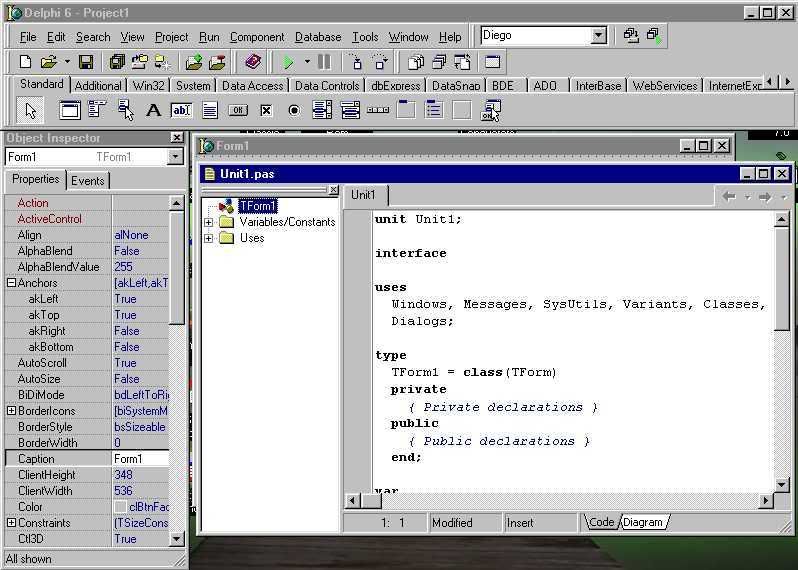798x570 pixels.
Task: Pick the Edit component icon
Action: point(181,110)
